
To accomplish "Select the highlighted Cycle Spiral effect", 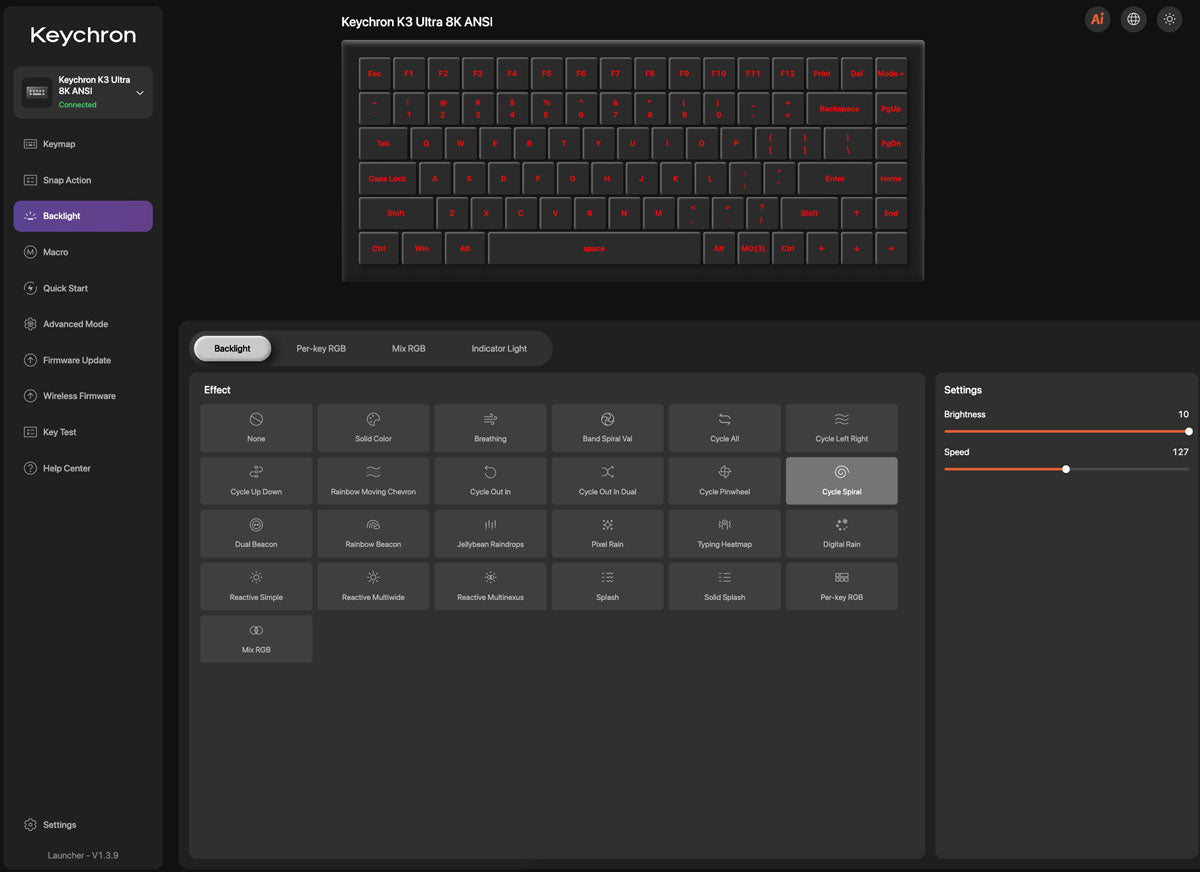I will point(841,481).
